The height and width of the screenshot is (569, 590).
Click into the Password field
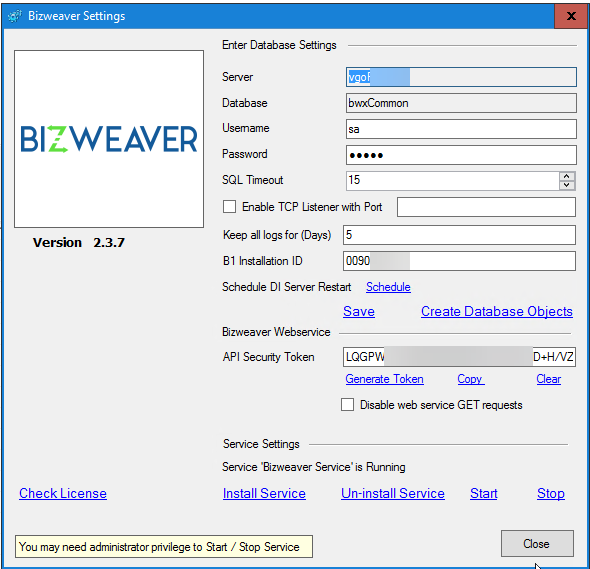[461, 155]
